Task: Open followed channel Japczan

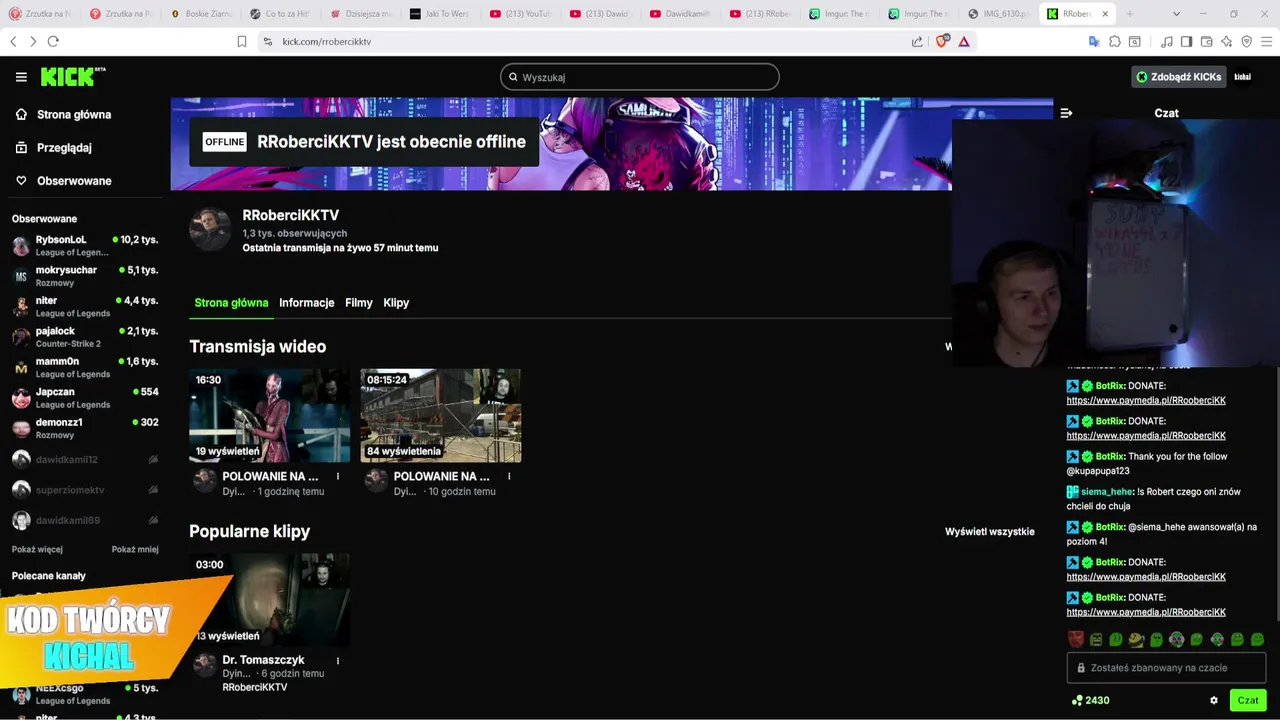Action: coord(85,398)
